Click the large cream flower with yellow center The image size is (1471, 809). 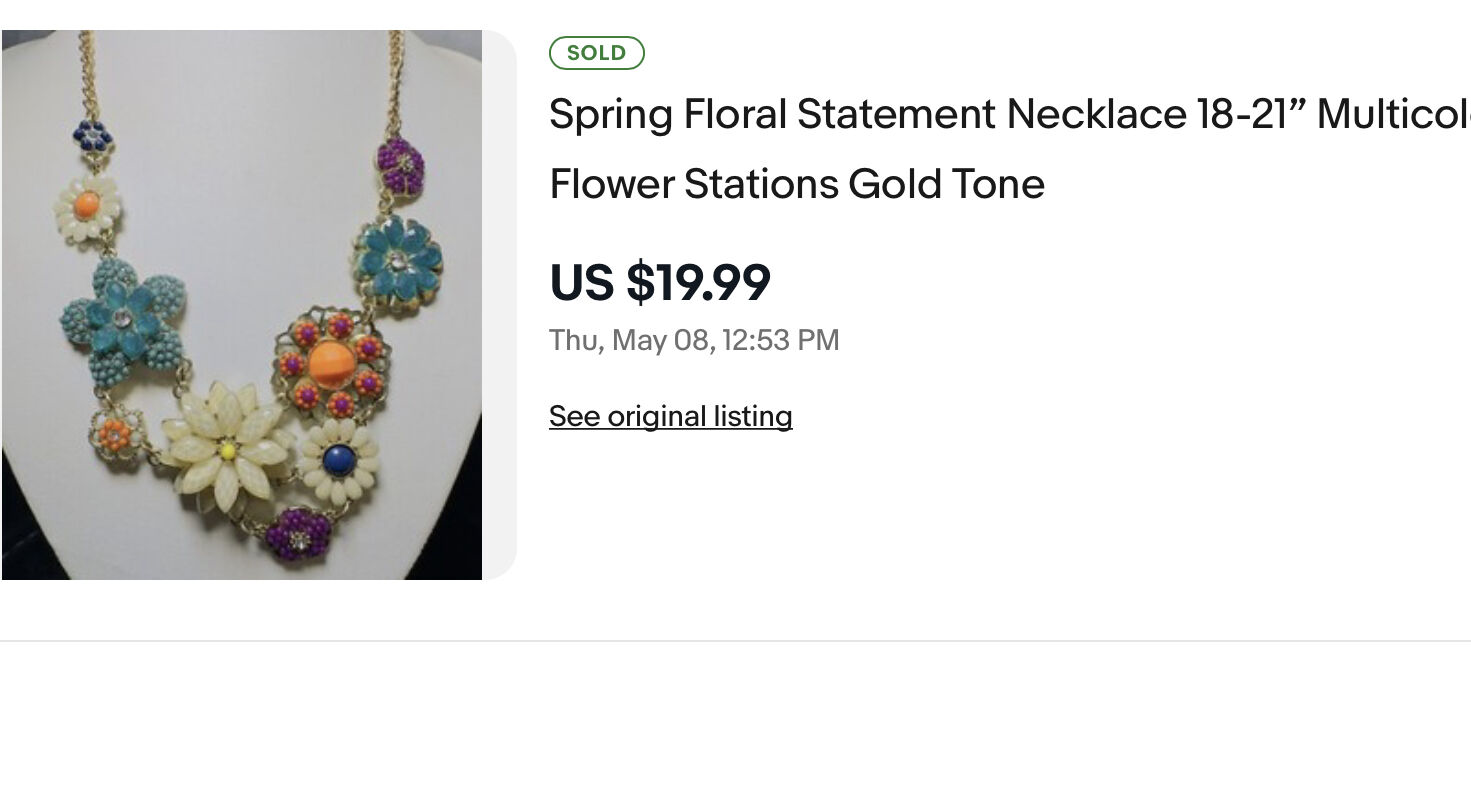click(x=227, y=449)
